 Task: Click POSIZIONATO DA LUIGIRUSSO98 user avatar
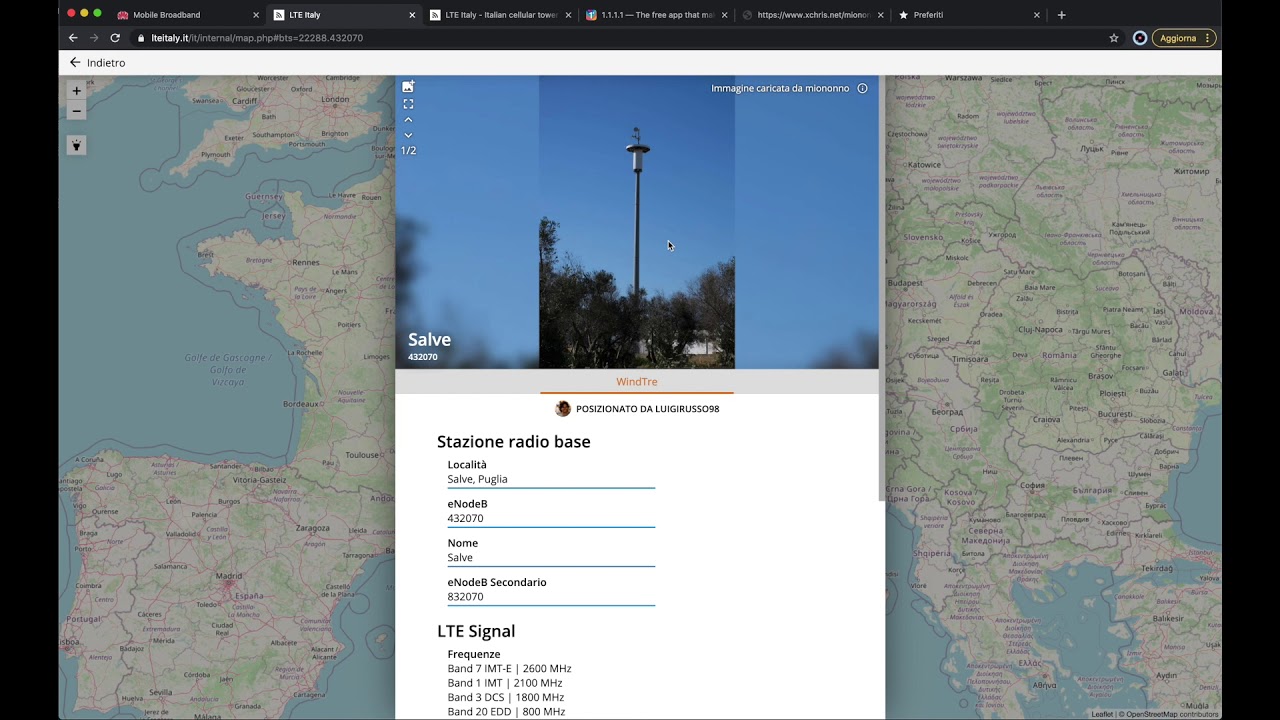[563, 408]
